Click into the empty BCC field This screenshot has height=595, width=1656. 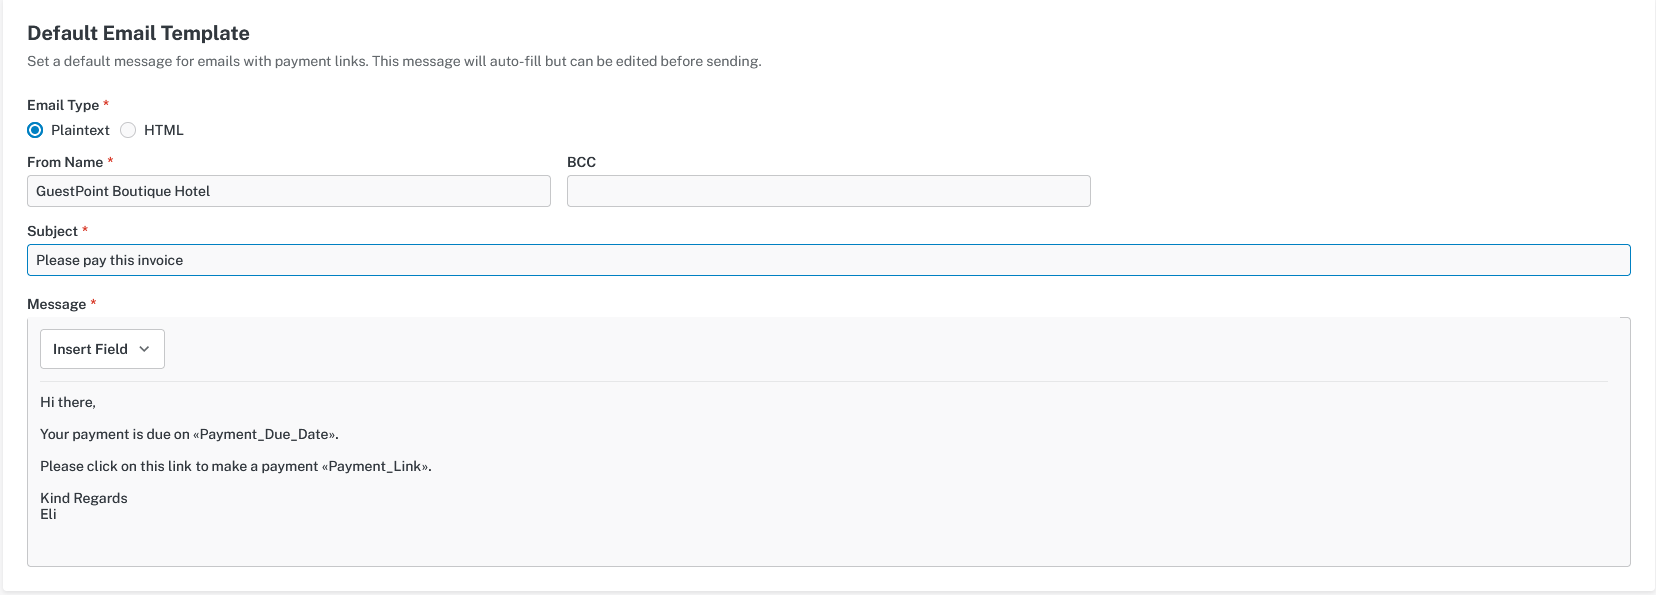(828, 191)
